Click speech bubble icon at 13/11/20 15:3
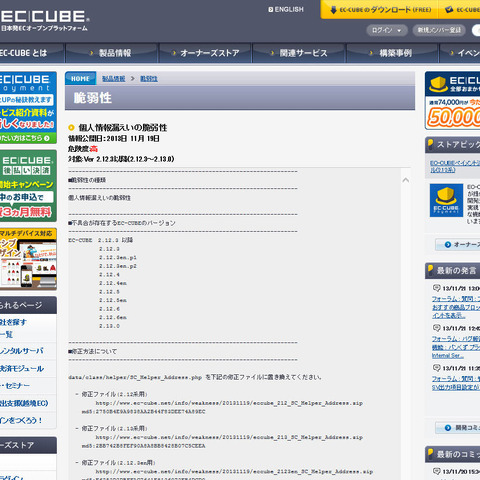Viewport: 480px width, 480px height. (436, 471)
